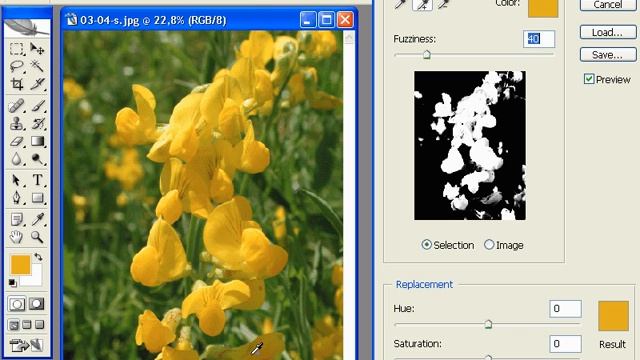Pick the Add to Sample eyedropper
This screenshot has width=640, height=360.
(422, 4)
